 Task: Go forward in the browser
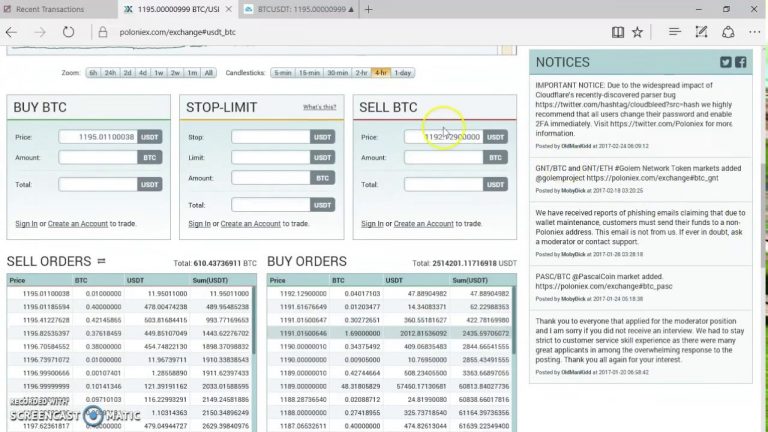click(x=40, y=32)
